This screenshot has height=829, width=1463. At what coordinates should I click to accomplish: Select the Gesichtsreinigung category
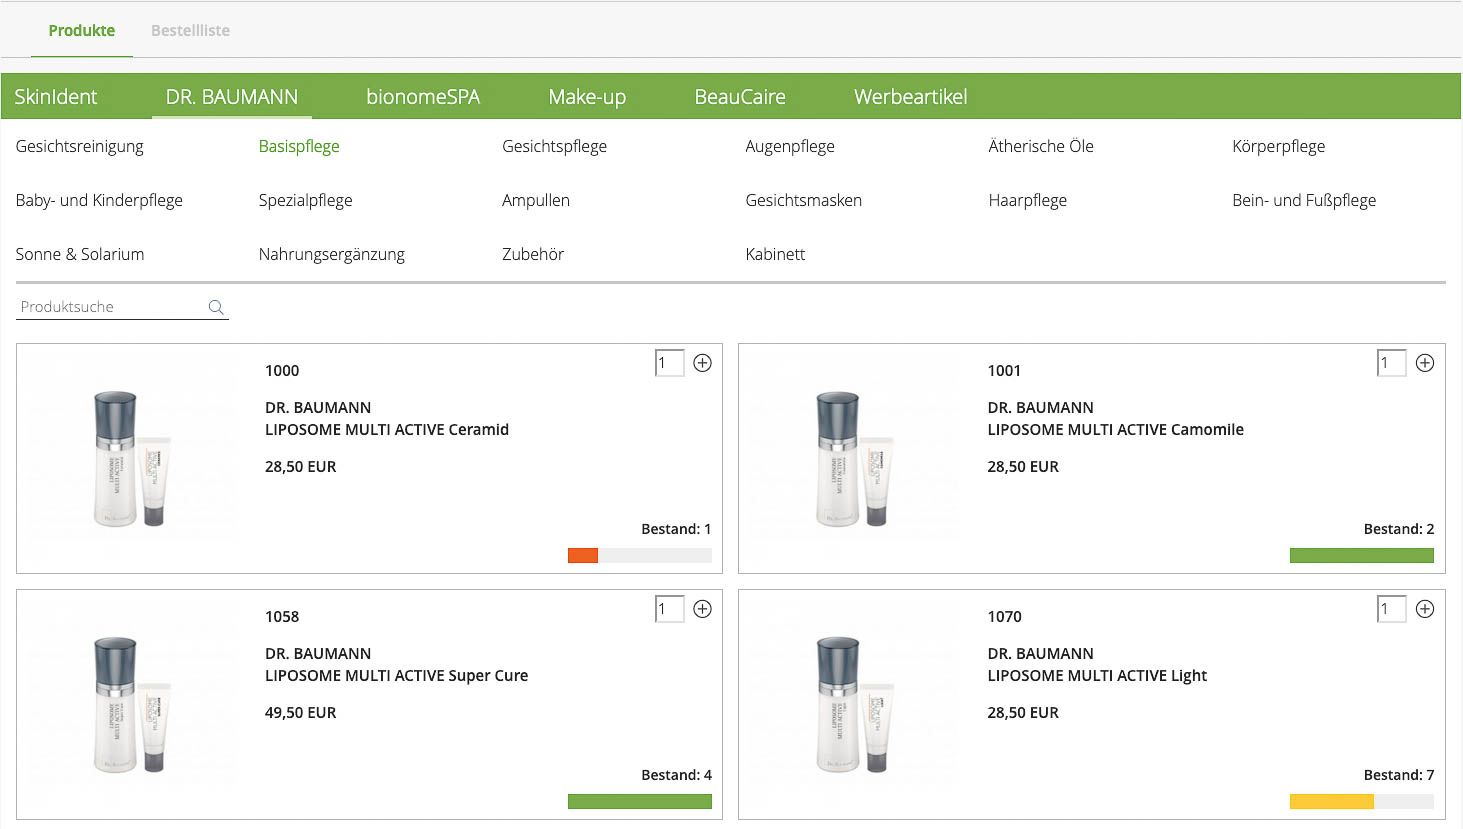point(80,147)
